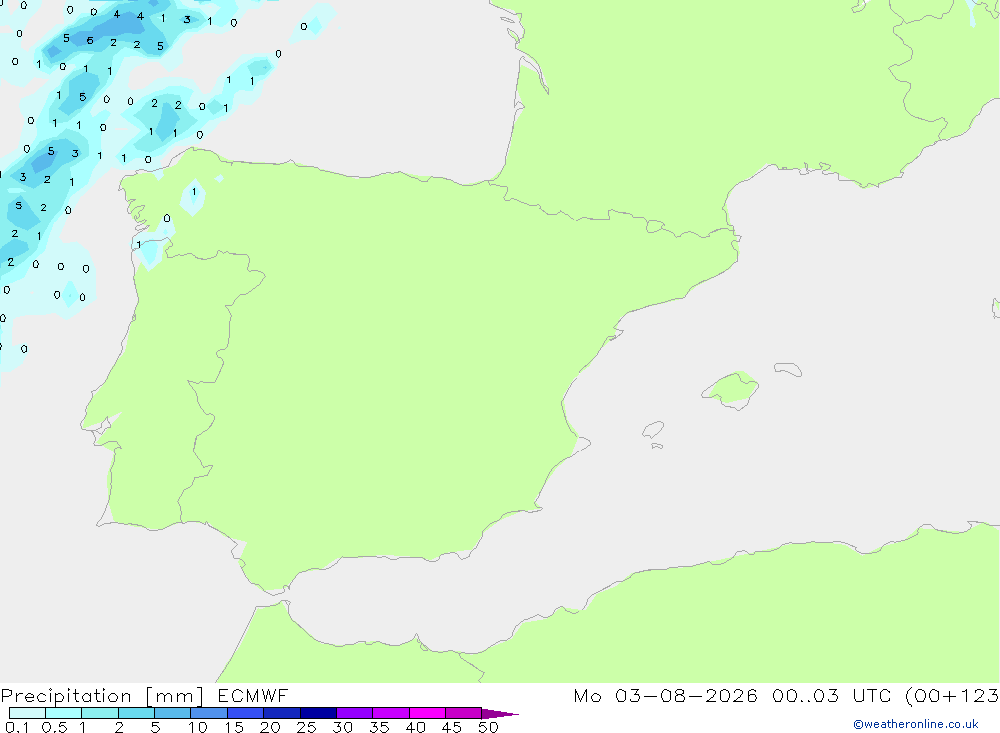Select the 40 to 45 legend color swatch
Screen dimensions: 1000x733
click(x=427, y=713)
